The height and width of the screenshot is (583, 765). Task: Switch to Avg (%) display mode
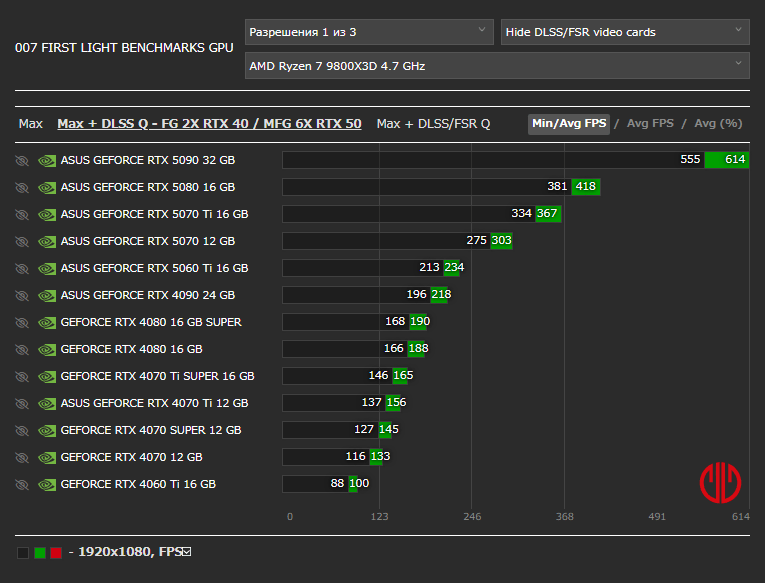click(718, 123)
